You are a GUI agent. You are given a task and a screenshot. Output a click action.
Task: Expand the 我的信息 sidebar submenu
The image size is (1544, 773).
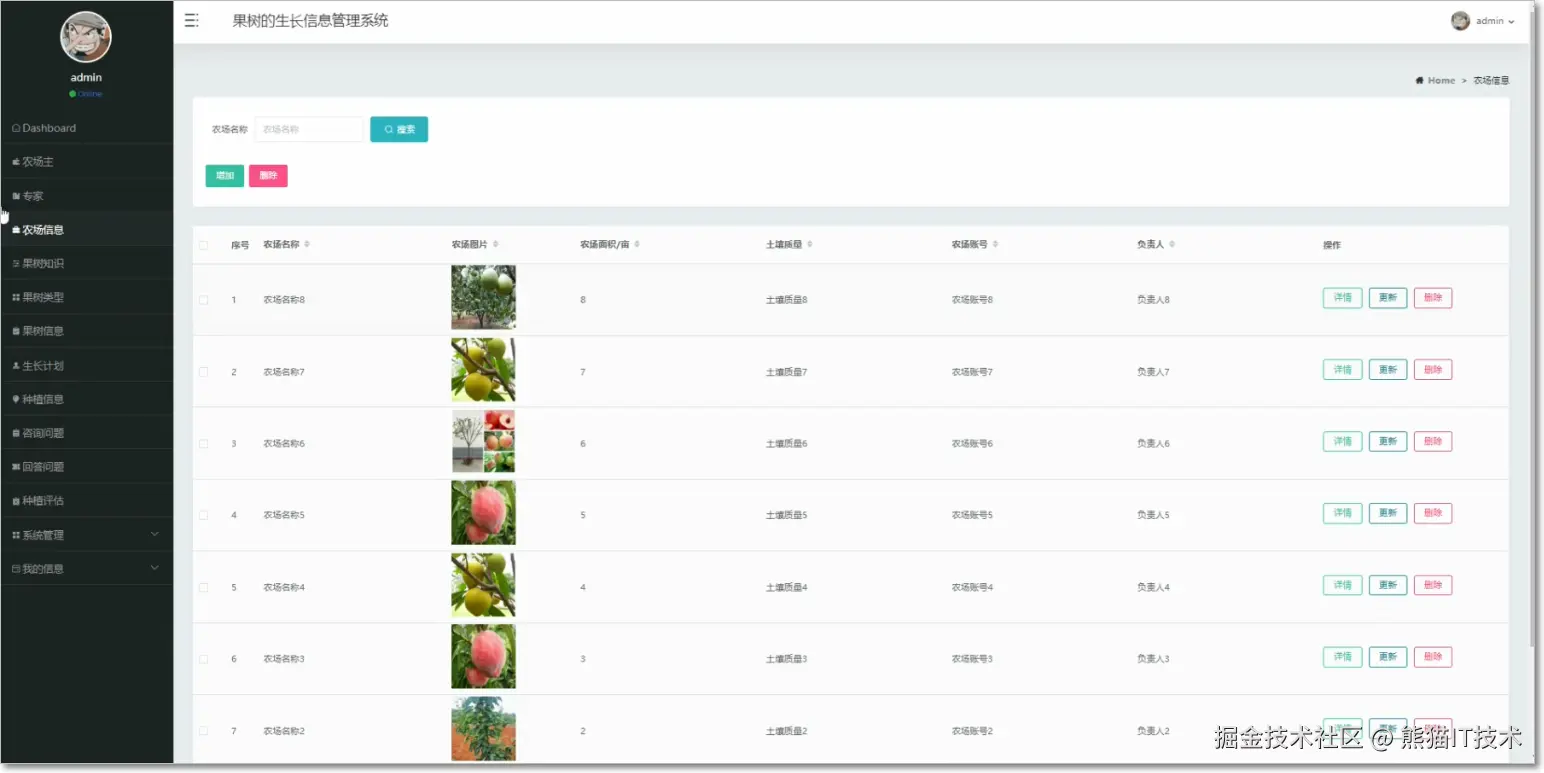[x=86, y=569]
